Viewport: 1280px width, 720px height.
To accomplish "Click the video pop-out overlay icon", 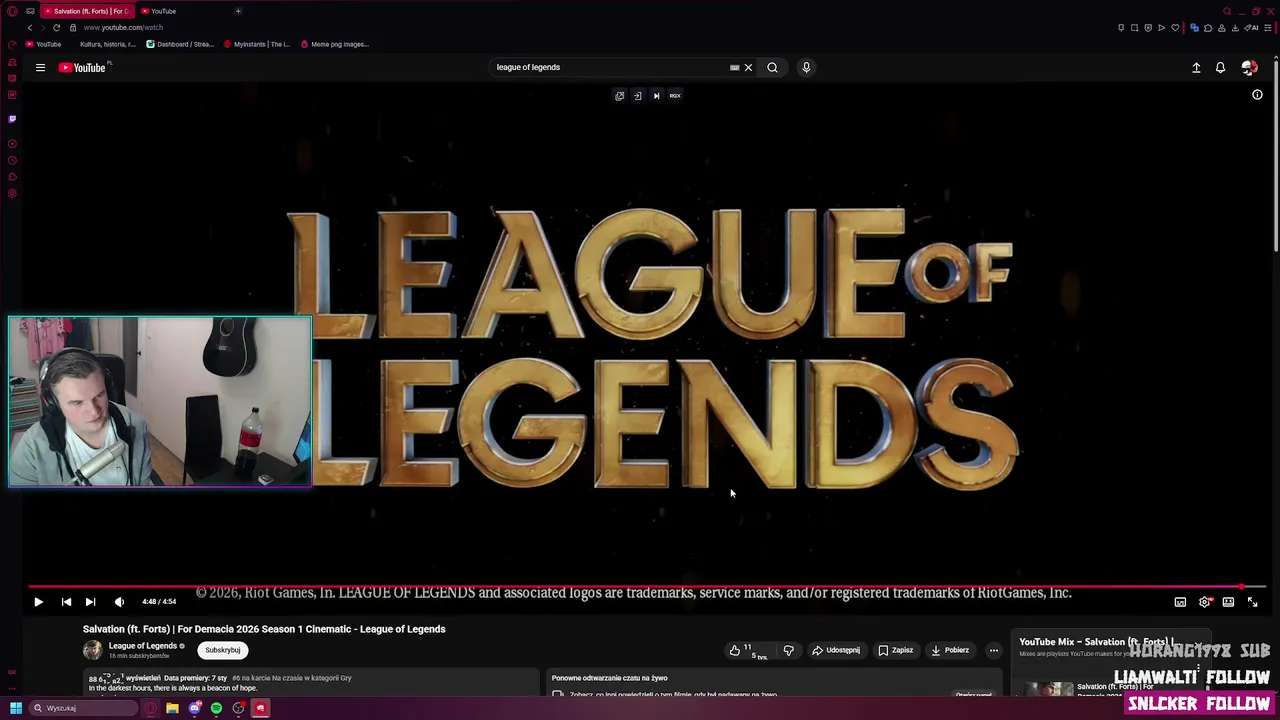I will [x=619, y=96].
